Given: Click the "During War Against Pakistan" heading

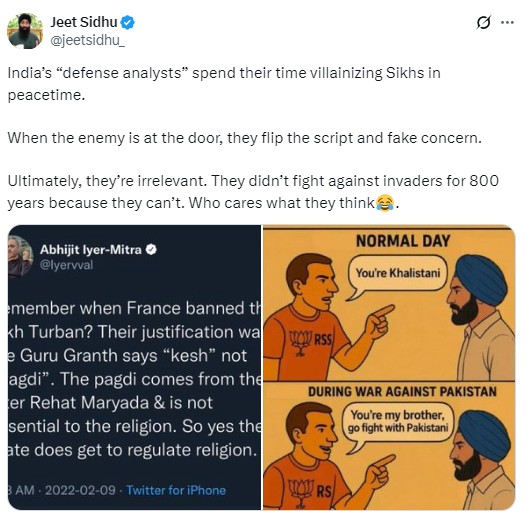Looking at the screenshot, I should [x=402, y=392].
